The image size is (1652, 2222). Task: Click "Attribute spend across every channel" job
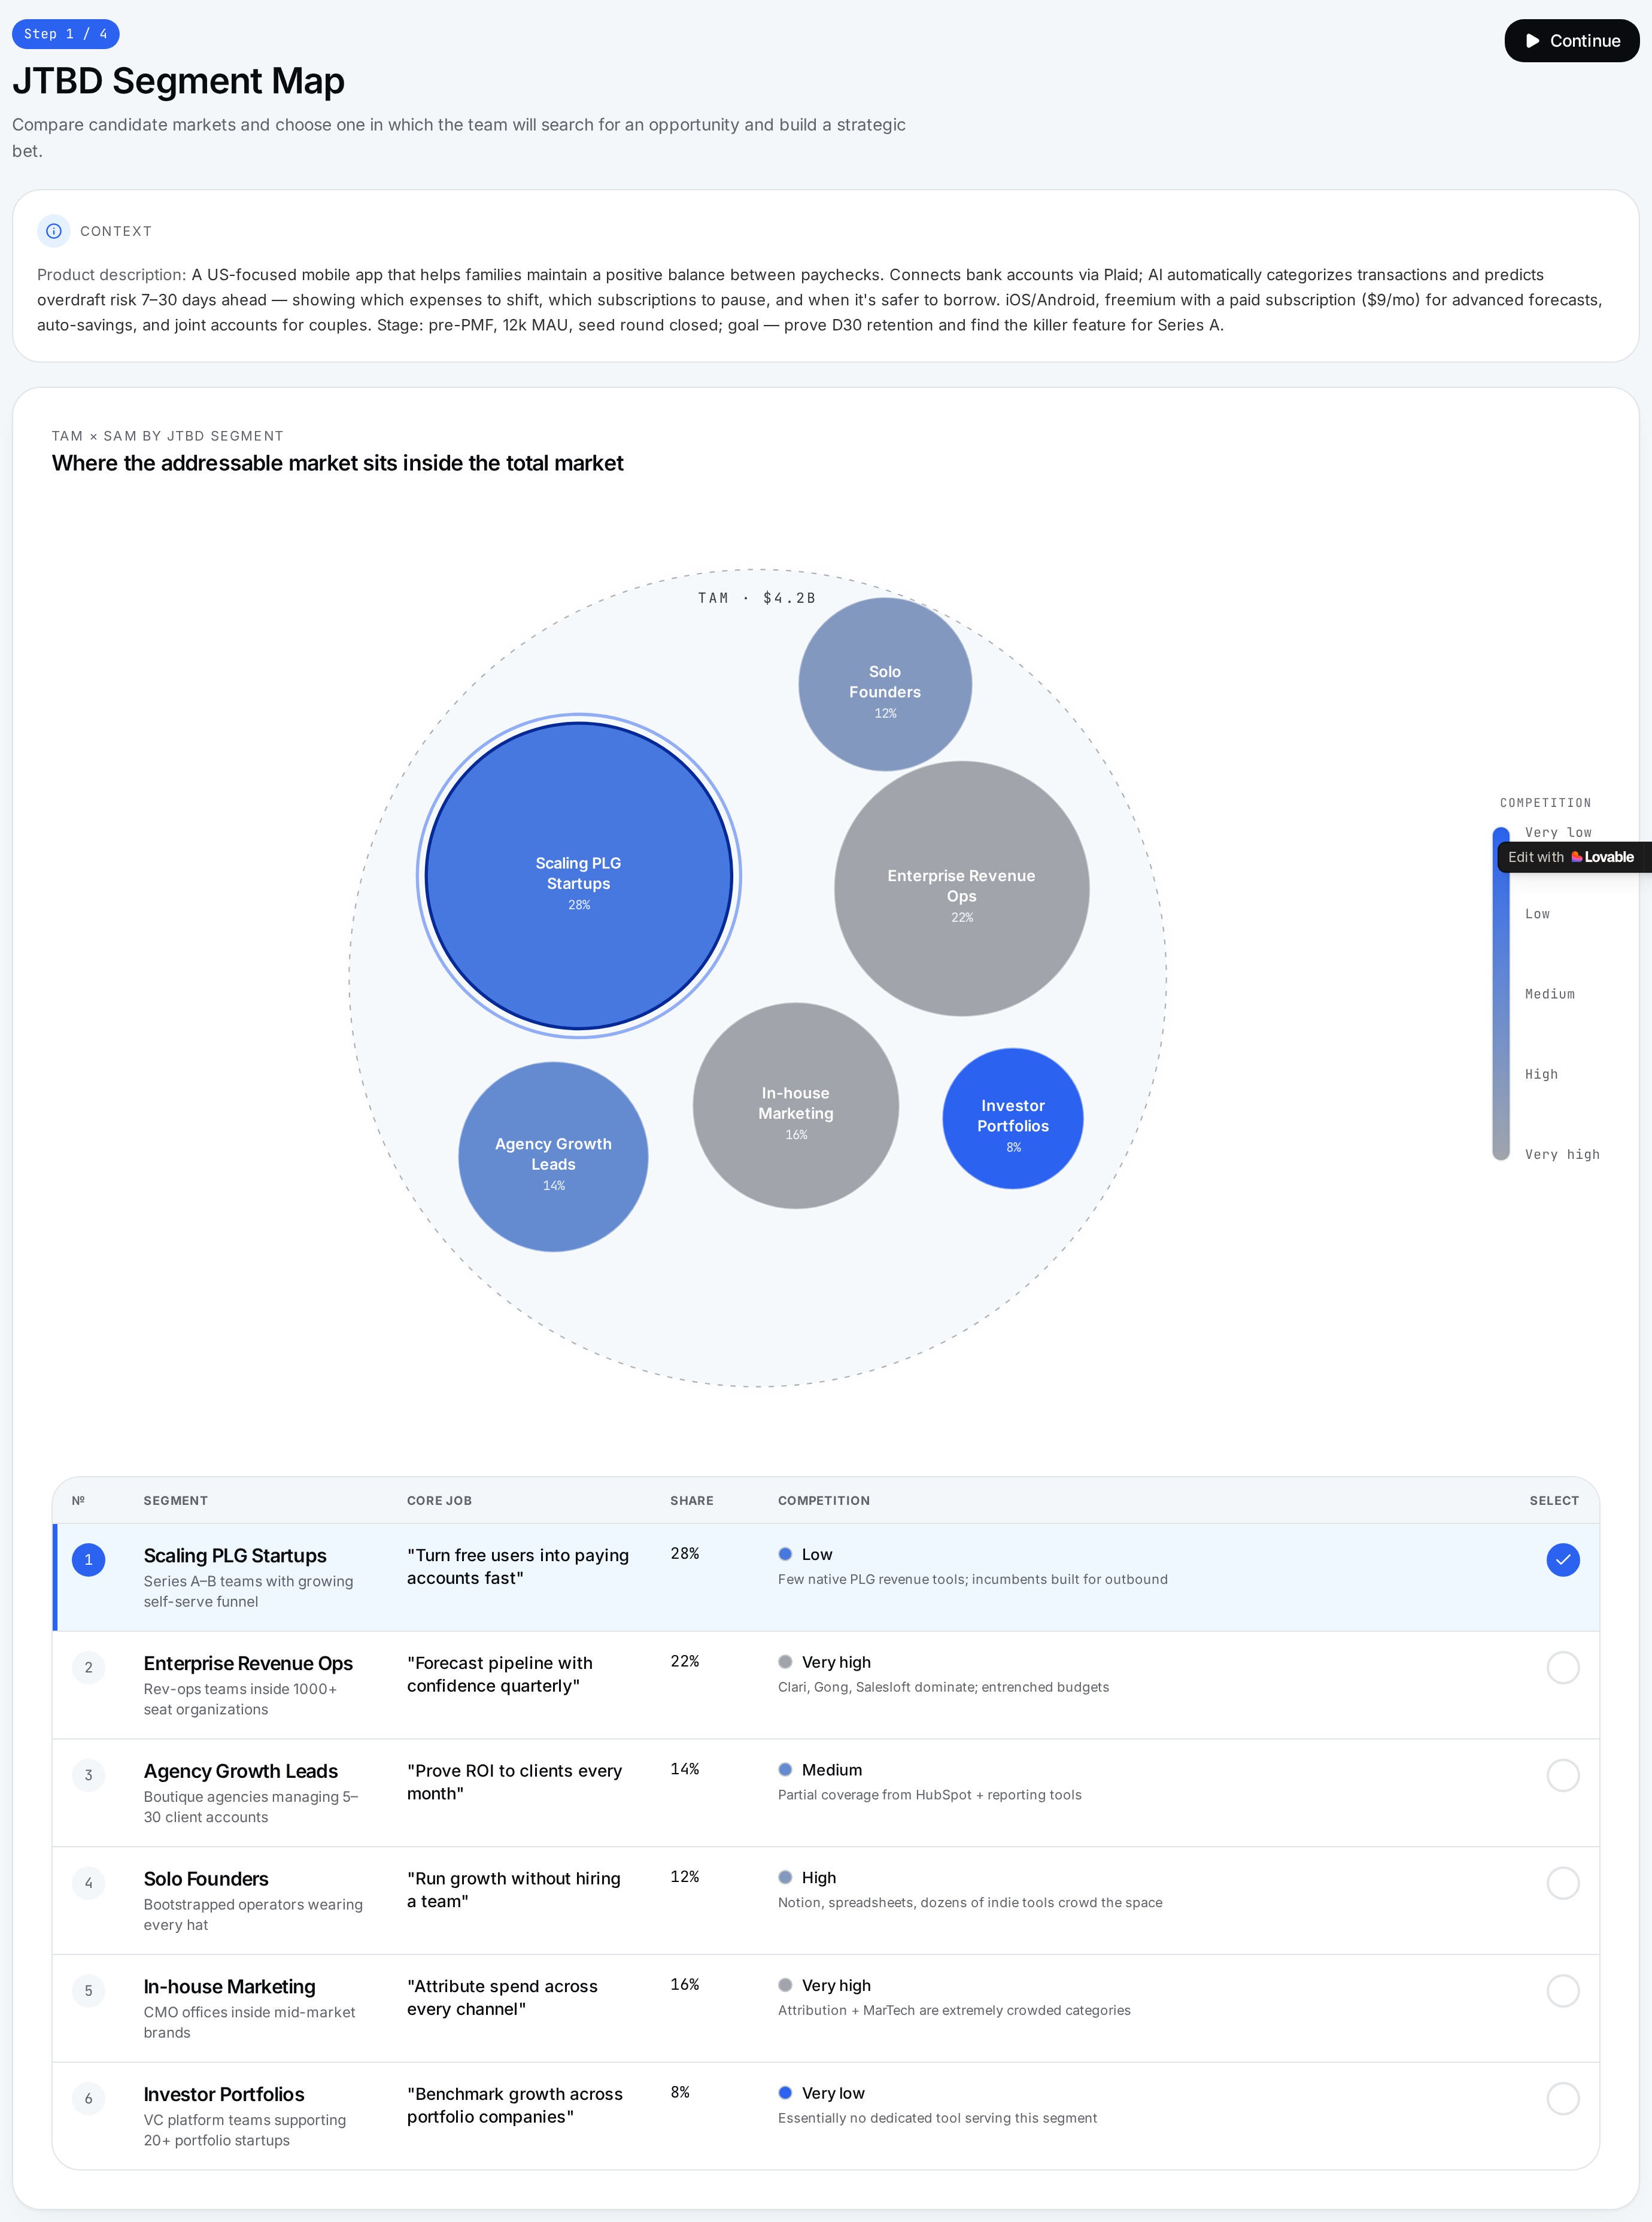click(x=502, y=1998)
